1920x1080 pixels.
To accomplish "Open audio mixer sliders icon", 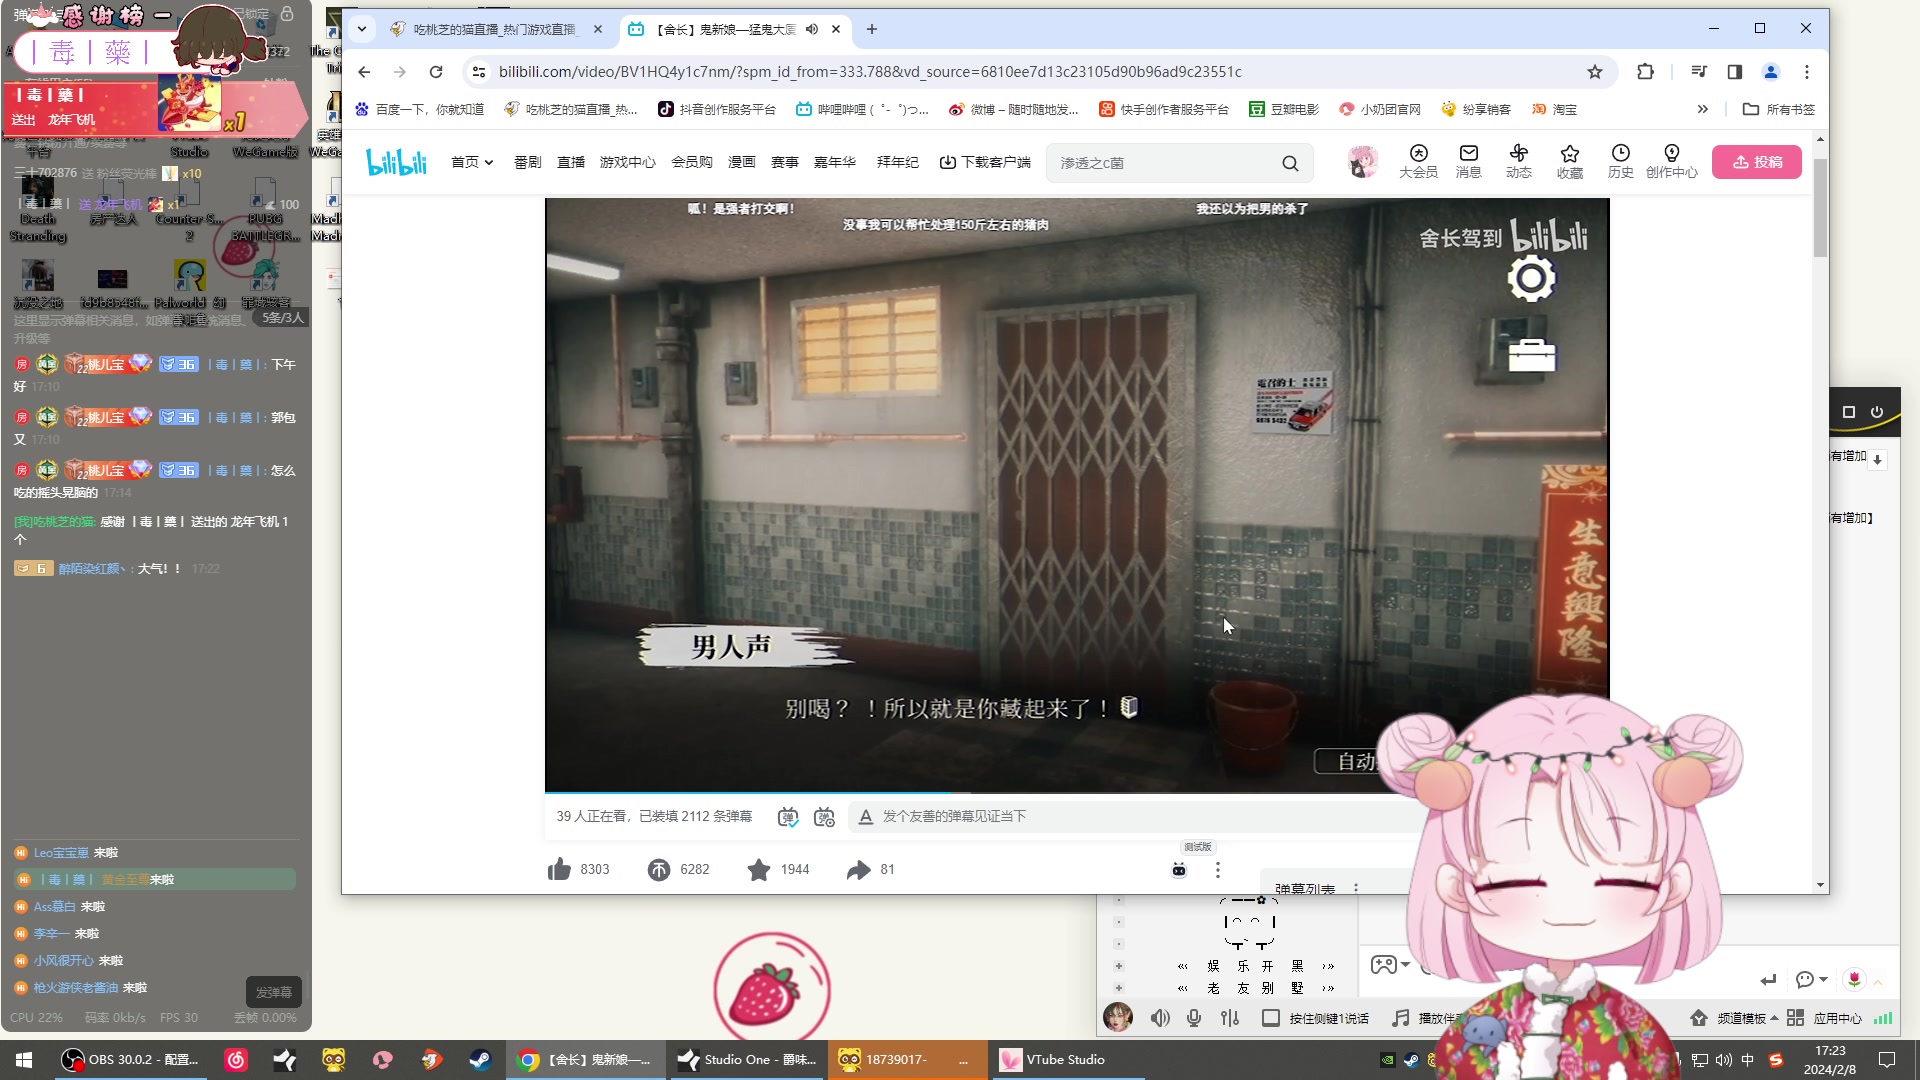I will pyautogui.click(x=1230, y=1018).
